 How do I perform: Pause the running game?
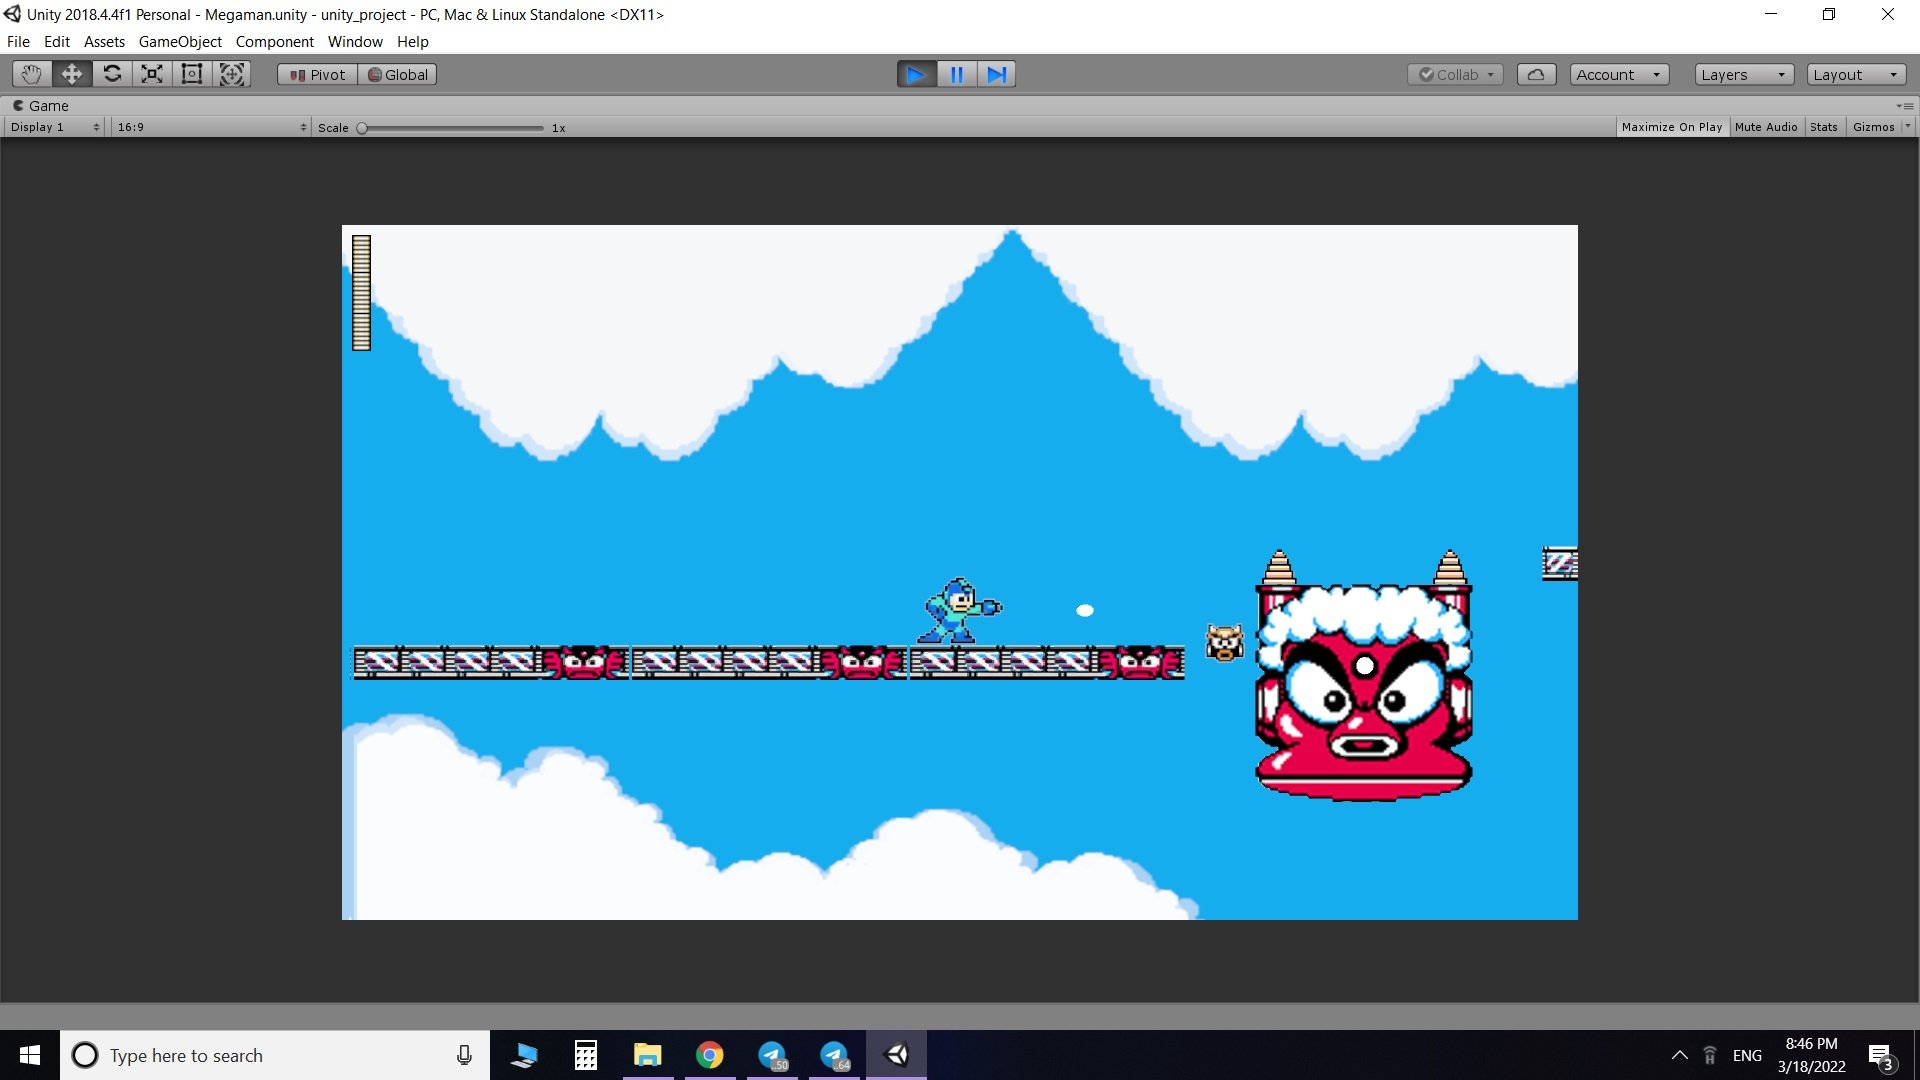click(x=957, y=74)
